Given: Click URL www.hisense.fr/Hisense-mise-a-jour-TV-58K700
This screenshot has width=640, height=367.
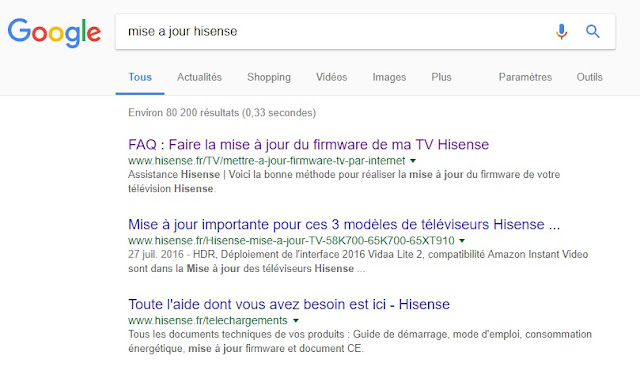Looking at the screenshot, I should click(x=291, y=241).
